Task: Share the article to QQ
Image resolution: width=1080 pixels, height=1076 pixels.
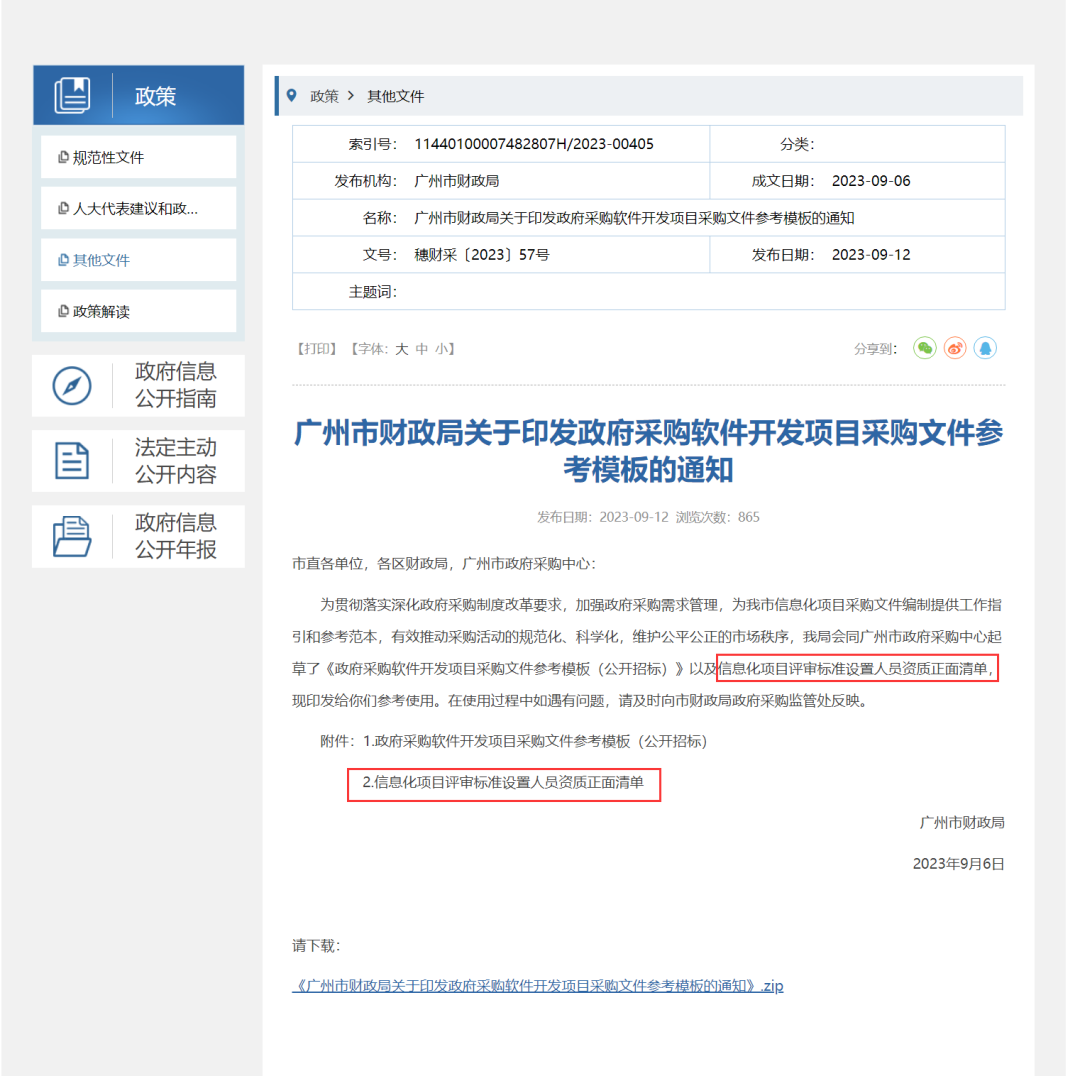Action: (x=985, y=348)
